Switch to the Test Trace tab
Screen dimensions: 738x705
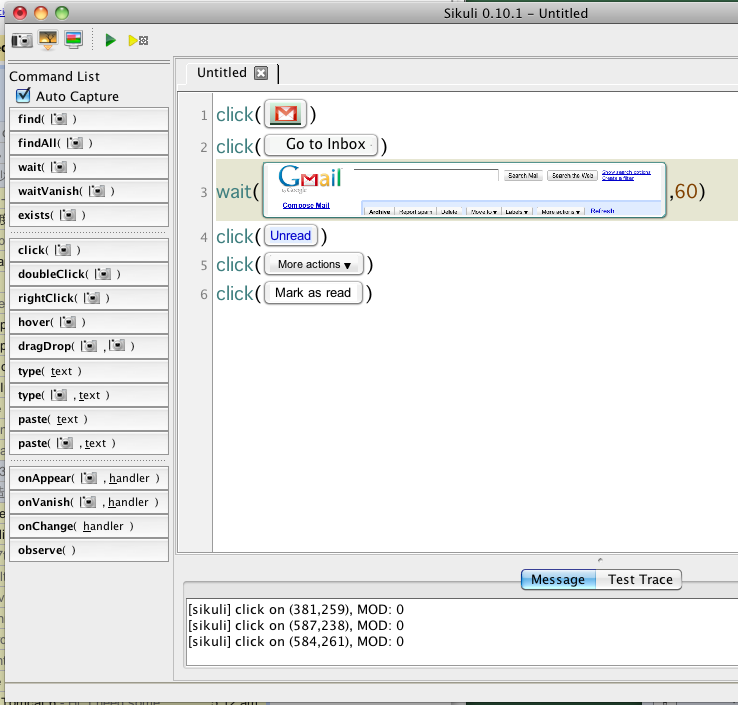pyautogui.click(x=640, y=579)
